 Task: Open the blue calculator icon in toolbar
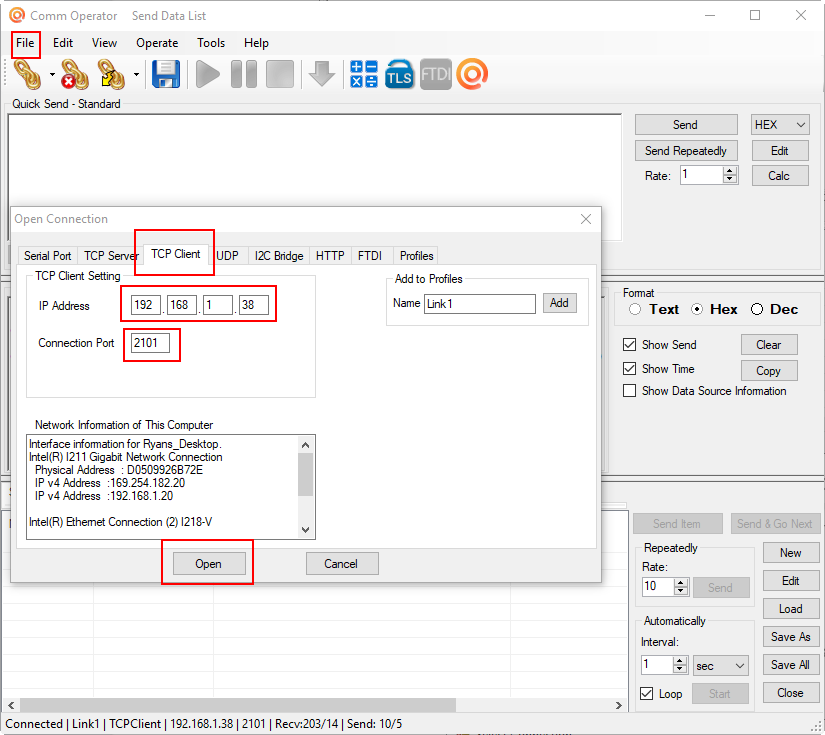click(364, 74)
